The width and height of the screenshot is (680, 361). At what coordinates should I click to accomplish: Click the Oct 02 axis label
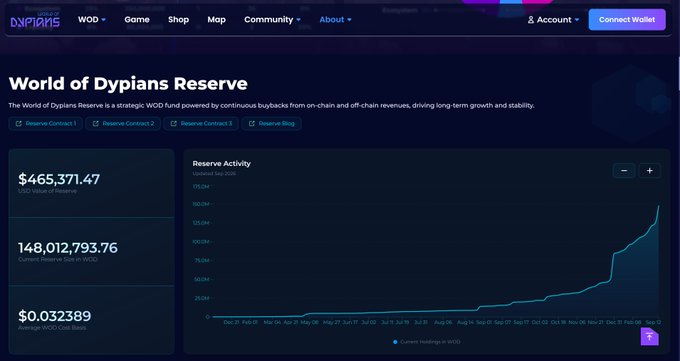540,322
